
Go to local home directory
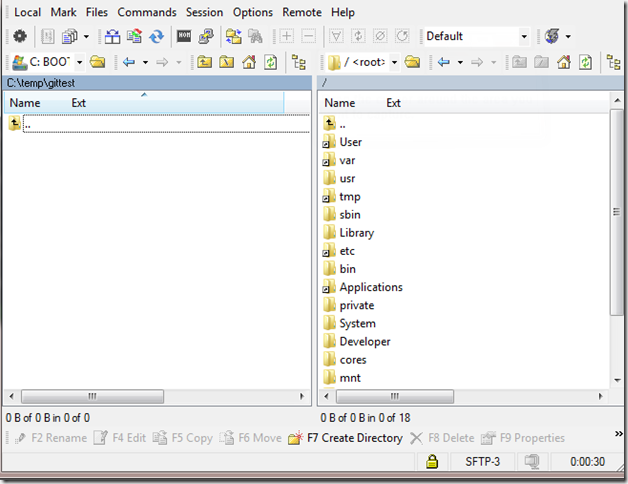(x=249, y=62)
